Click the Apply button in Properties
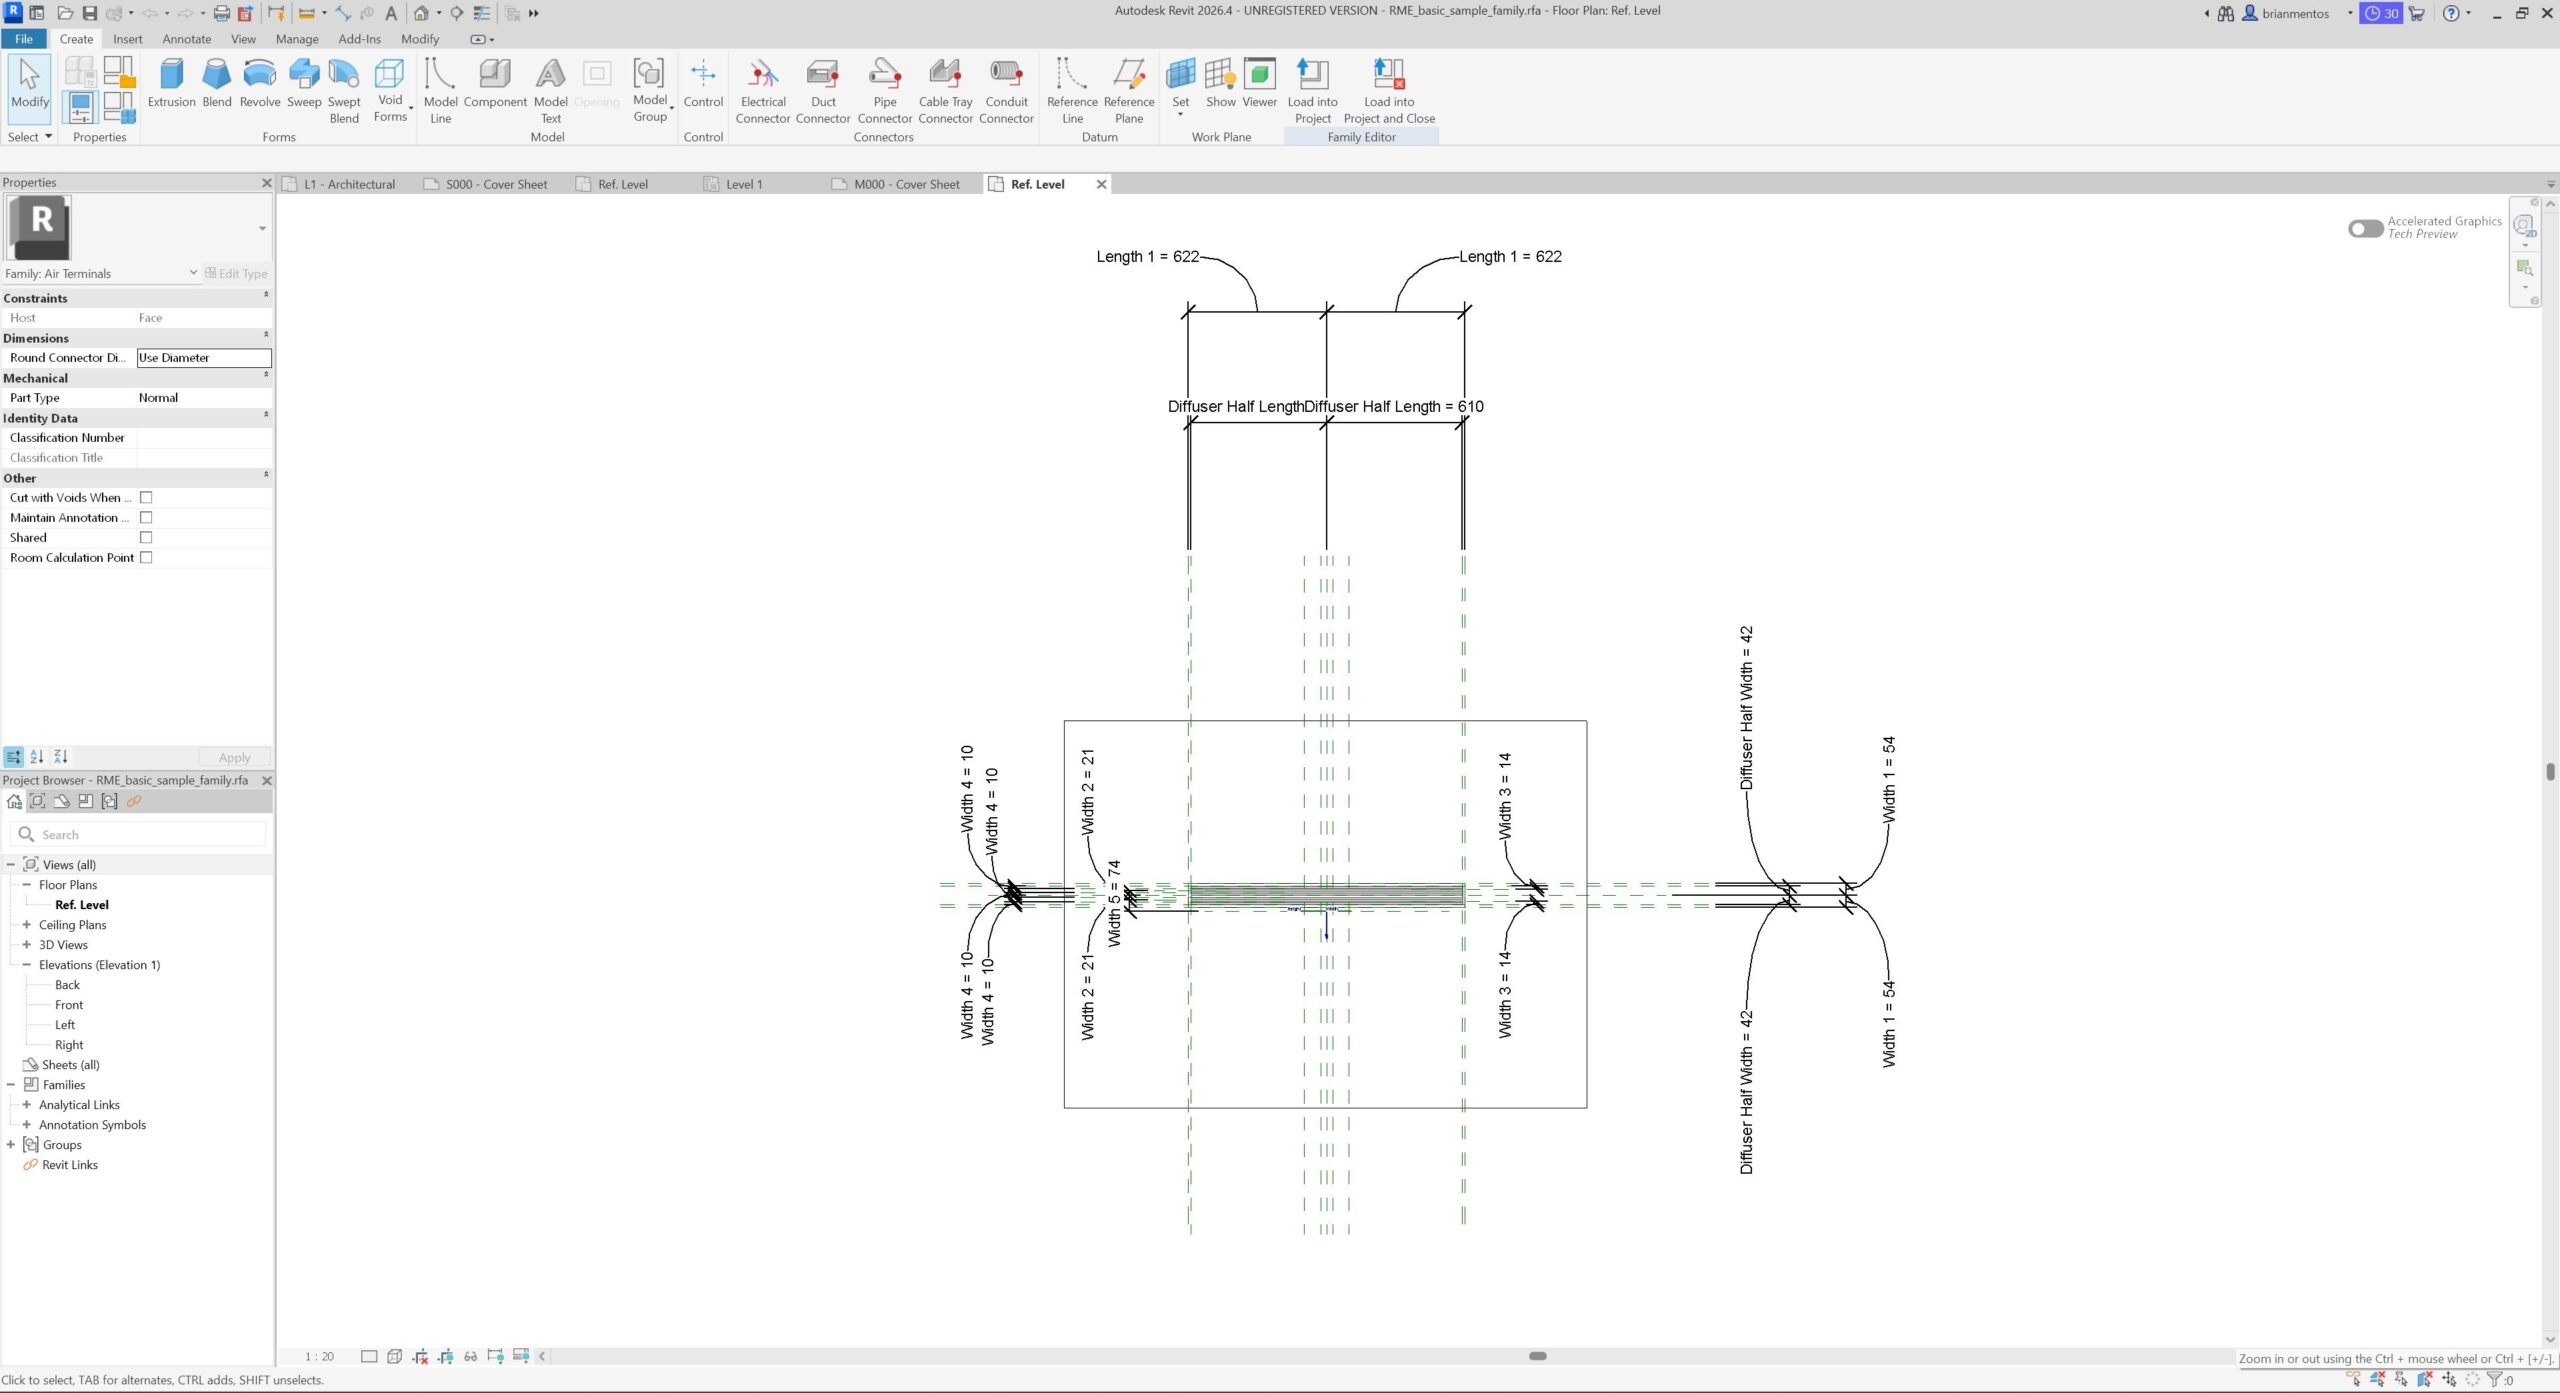The image size is (2560, 1393). point(234,757)
